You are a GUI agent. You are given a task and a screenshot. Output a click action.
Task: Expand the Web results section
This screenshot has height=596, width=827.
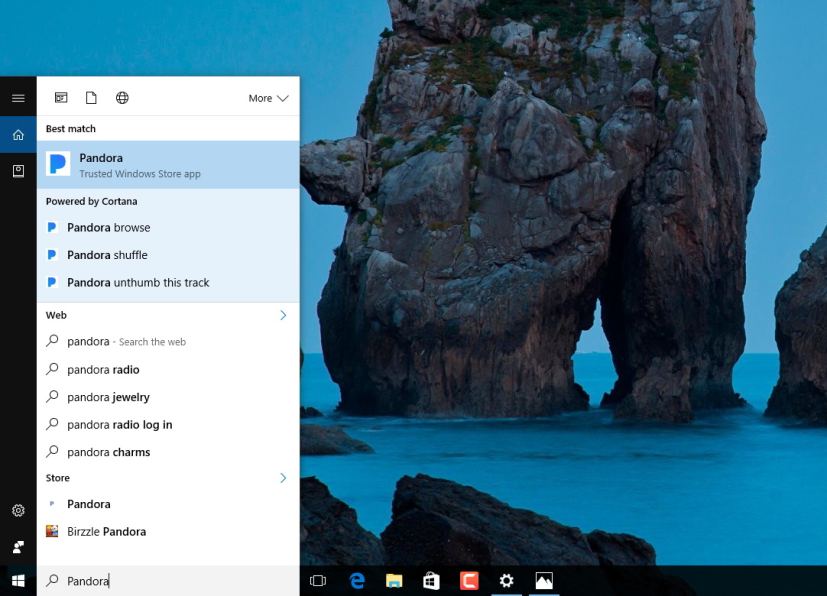click(x=281, y=314)
